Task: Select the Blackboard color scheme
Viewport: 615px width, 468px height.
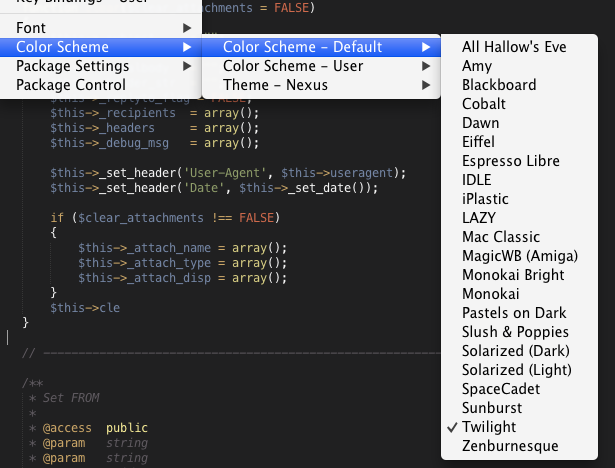Action: (x=519, y=85)
